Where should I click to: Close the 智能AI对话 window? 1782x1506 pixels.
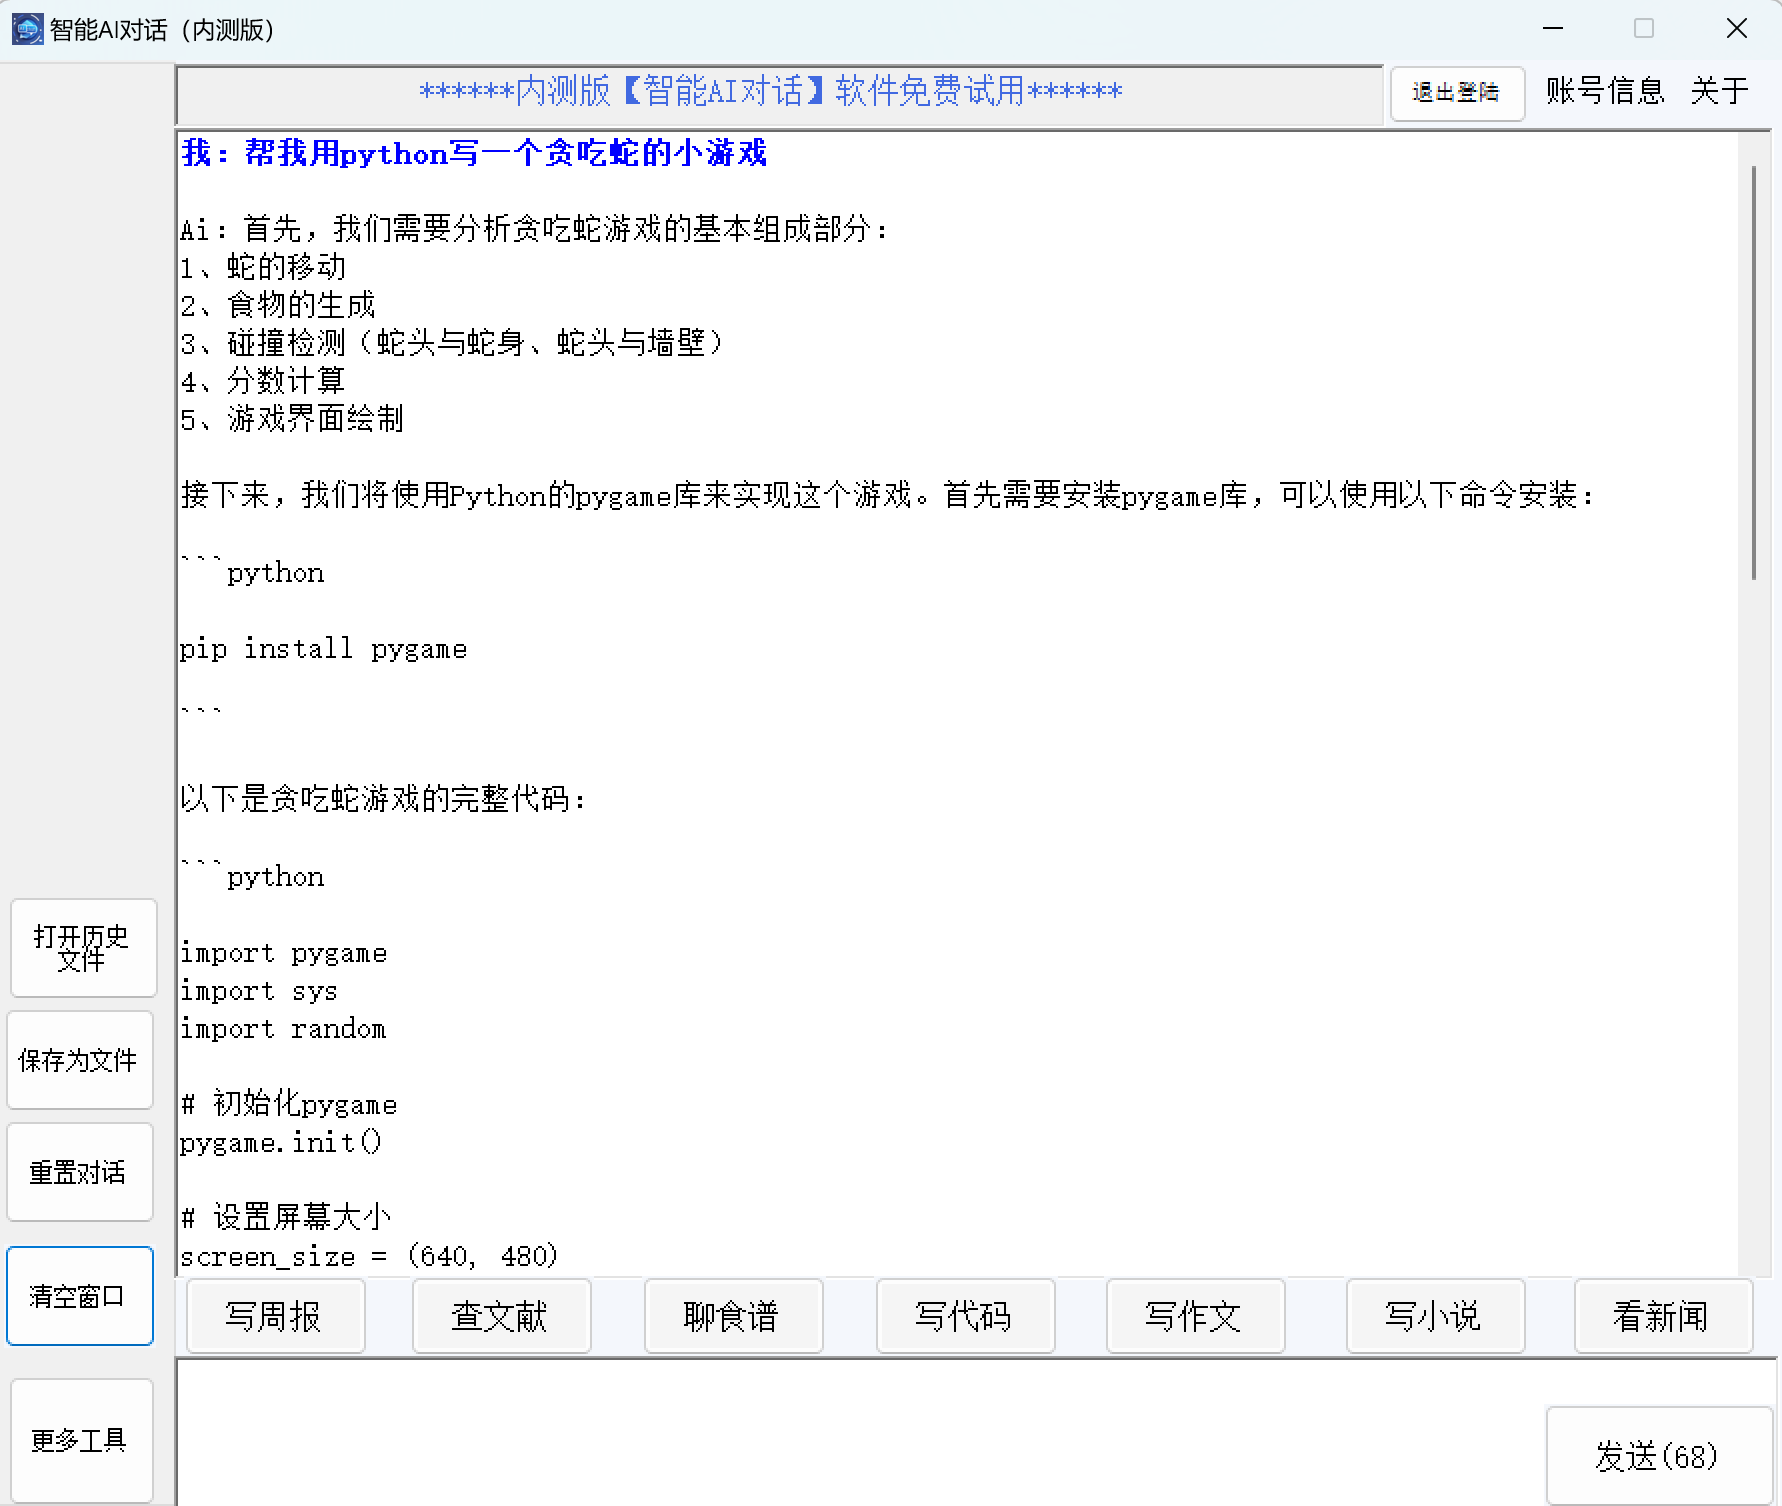[x=1737, y=29]
